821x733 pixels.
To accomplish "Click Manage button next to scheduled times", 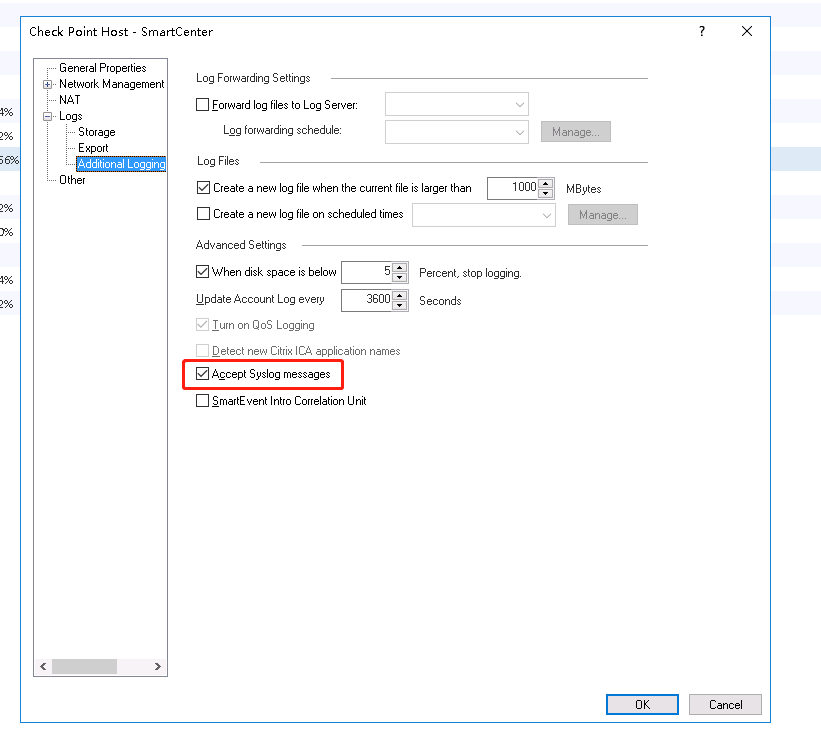I will click(603, 215).
